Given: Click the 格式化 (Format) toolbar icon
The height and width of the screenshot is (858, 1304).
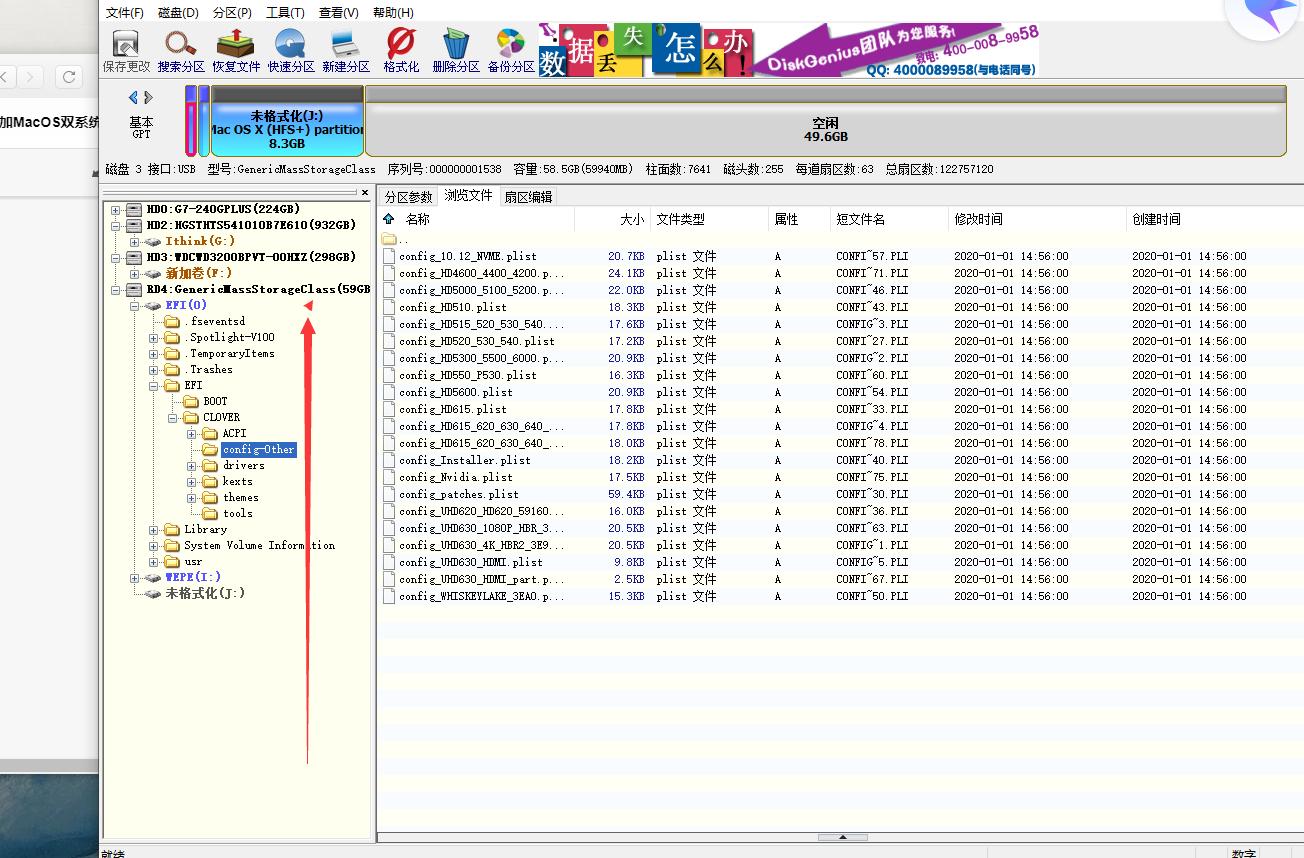Looking at the screenshot, I should tap(401, 50).
